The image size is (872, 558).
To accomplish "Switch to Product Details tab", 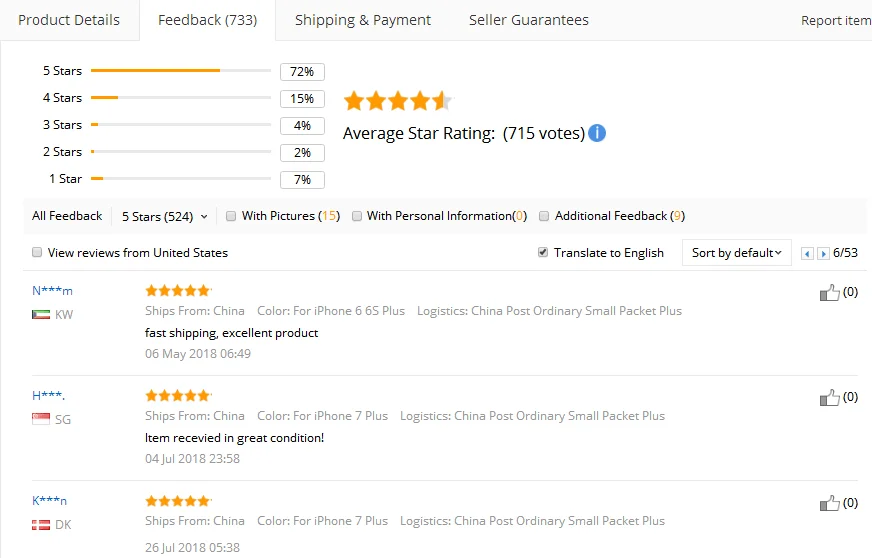I will [x=69, y=20].
